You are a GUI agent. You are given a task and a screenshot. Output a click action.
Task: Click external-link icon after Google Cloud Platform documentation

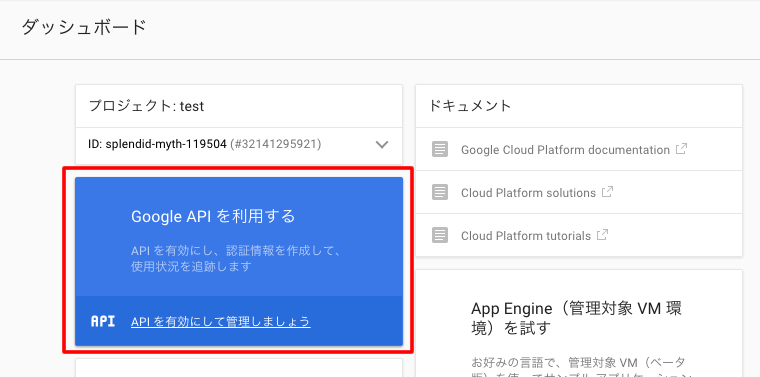pos(681,149)
